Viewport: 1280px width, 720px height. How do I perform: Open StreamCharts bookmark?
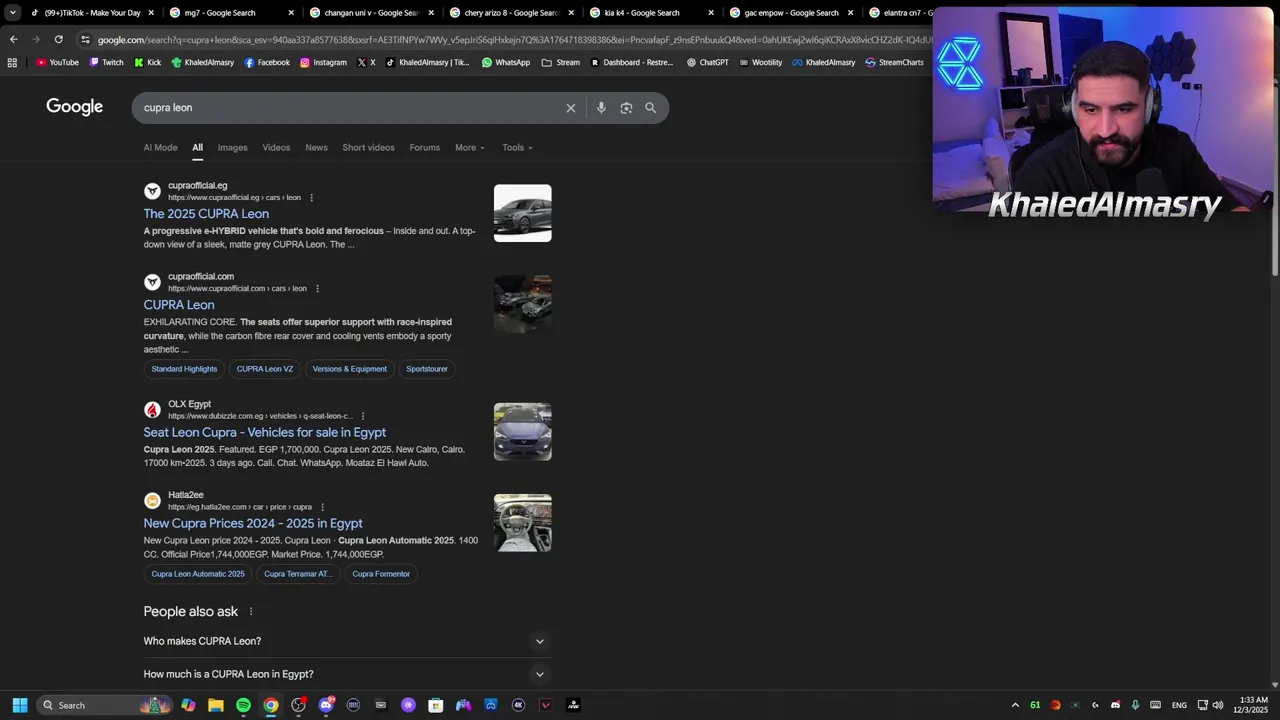[x=894, y=62]
